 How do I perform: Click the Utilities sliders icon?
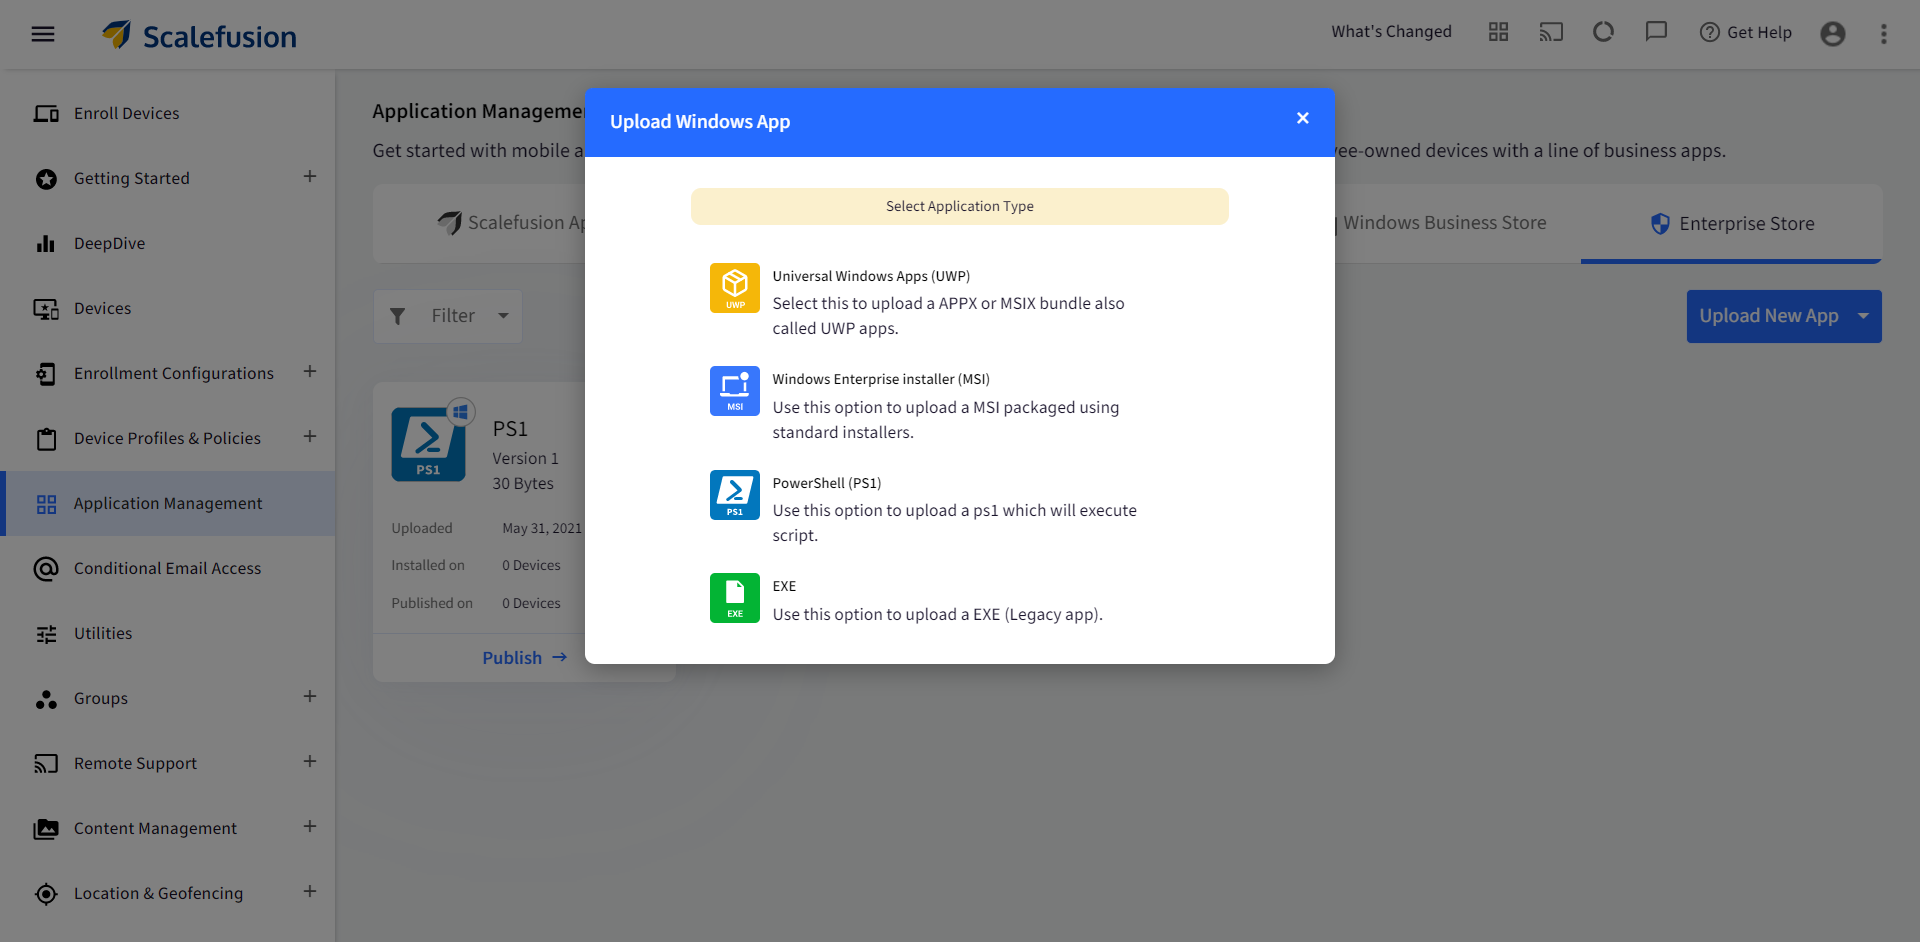pyautogui.click(x=46, y=634)
